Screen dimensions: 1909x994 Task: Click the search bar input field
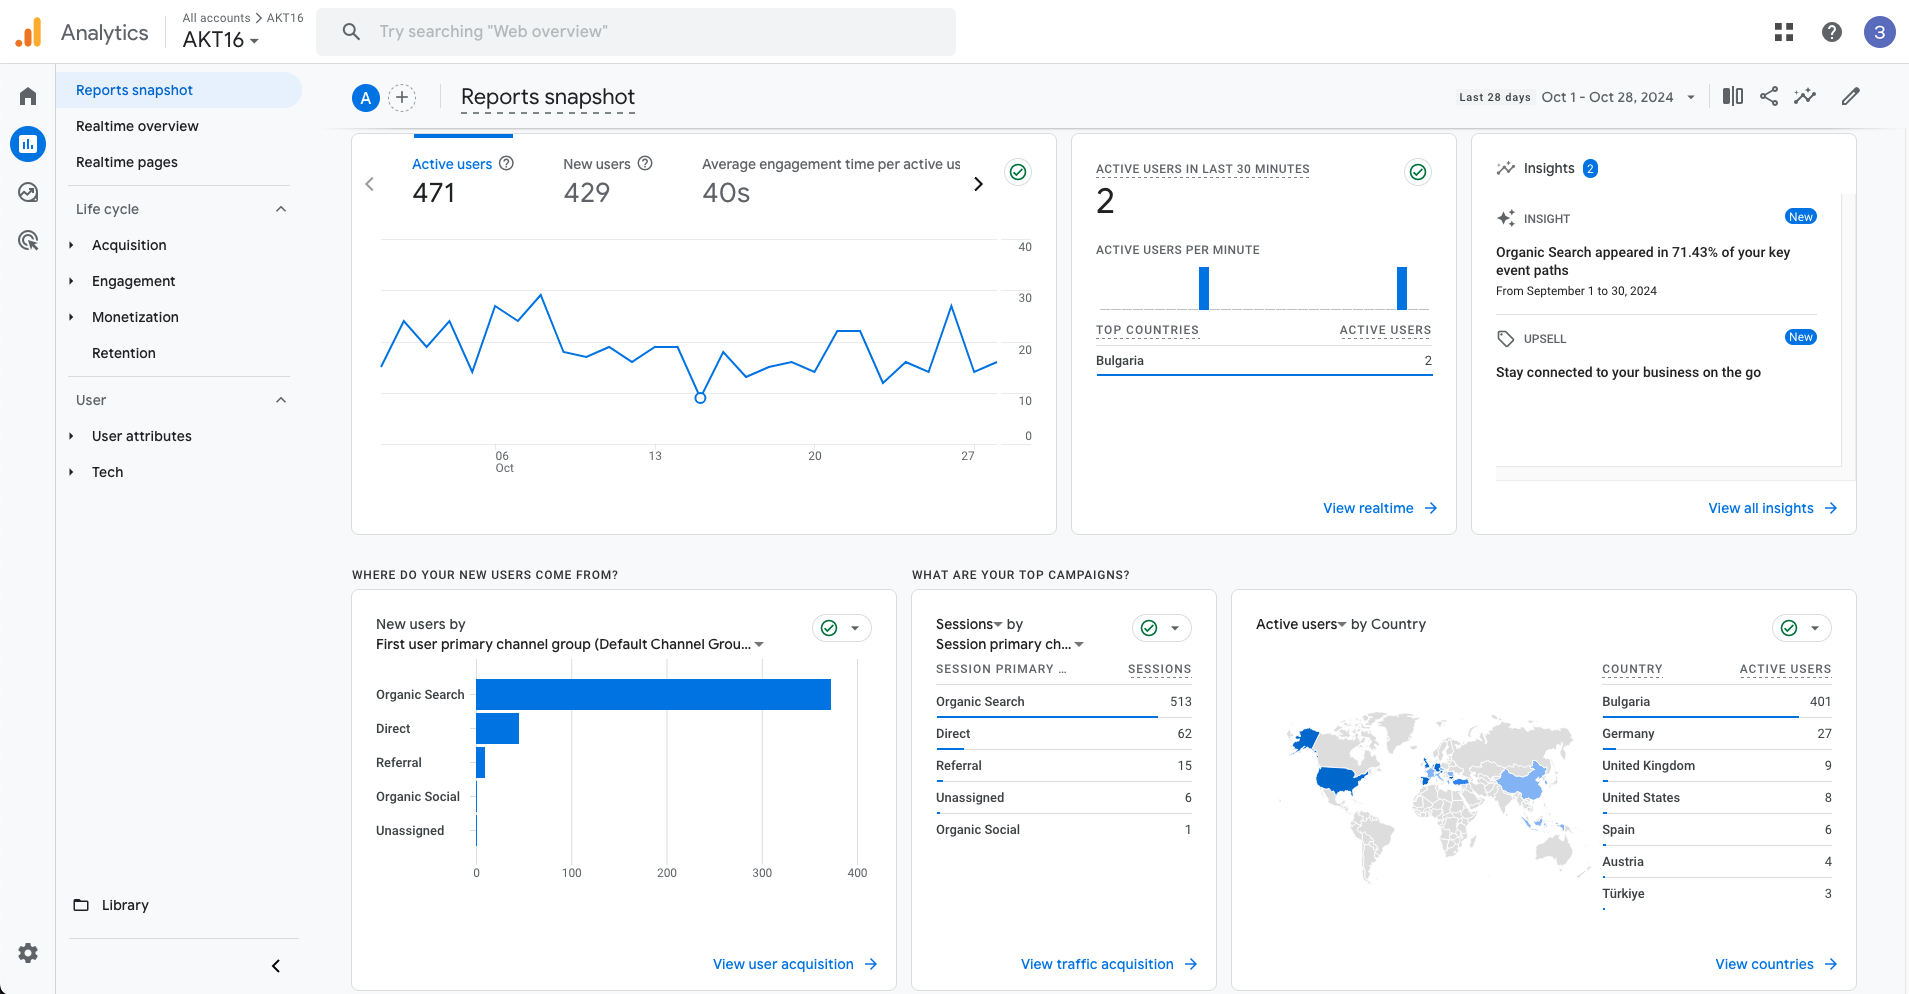click(636, 32)
